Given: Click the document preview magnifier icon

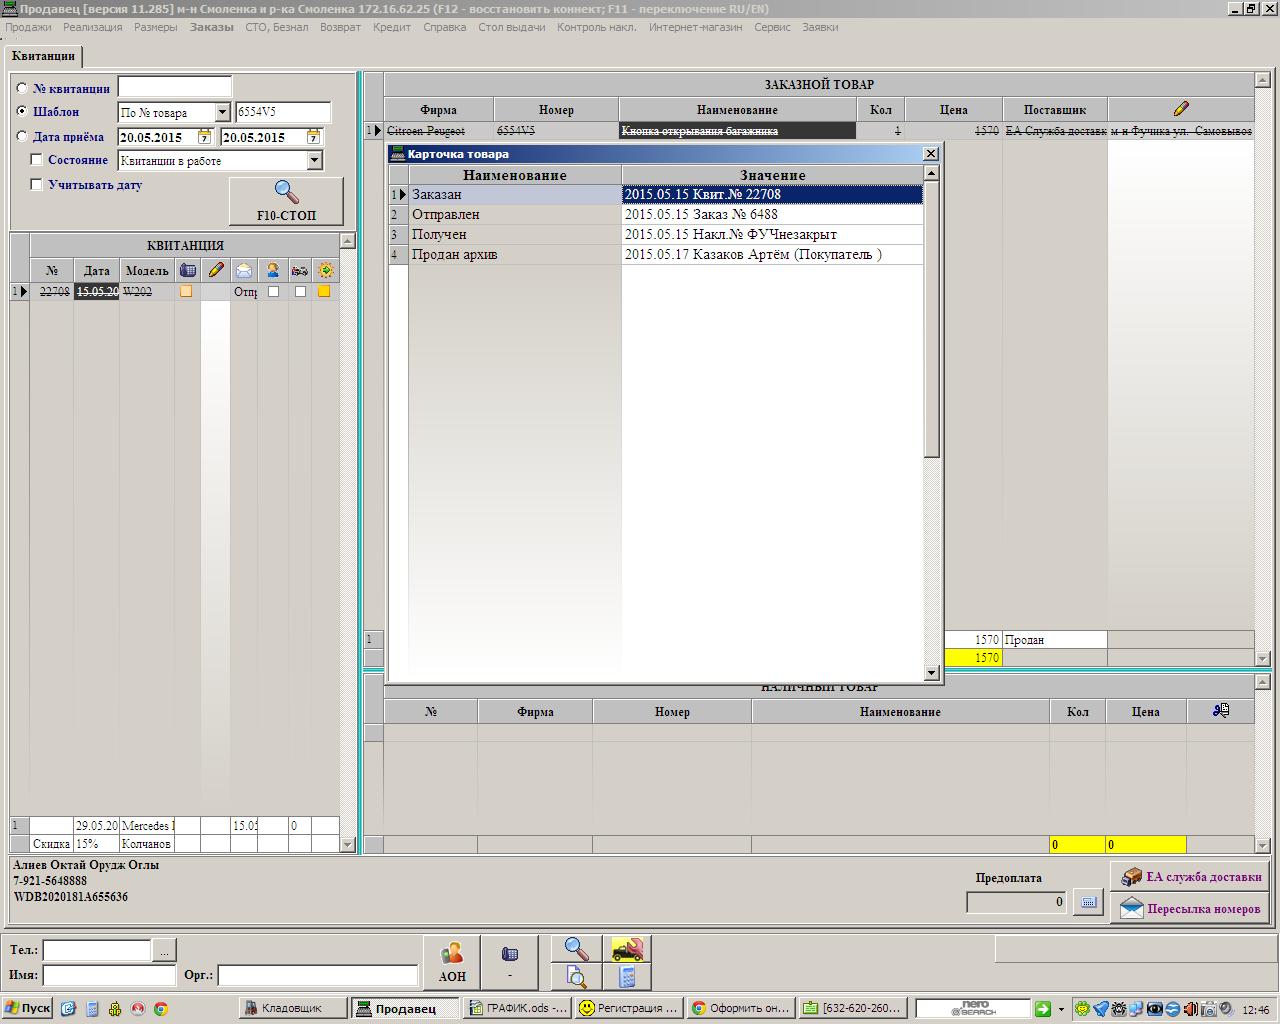Looking at the screenshot, I should pyautogui.click(x=576, y=977).
